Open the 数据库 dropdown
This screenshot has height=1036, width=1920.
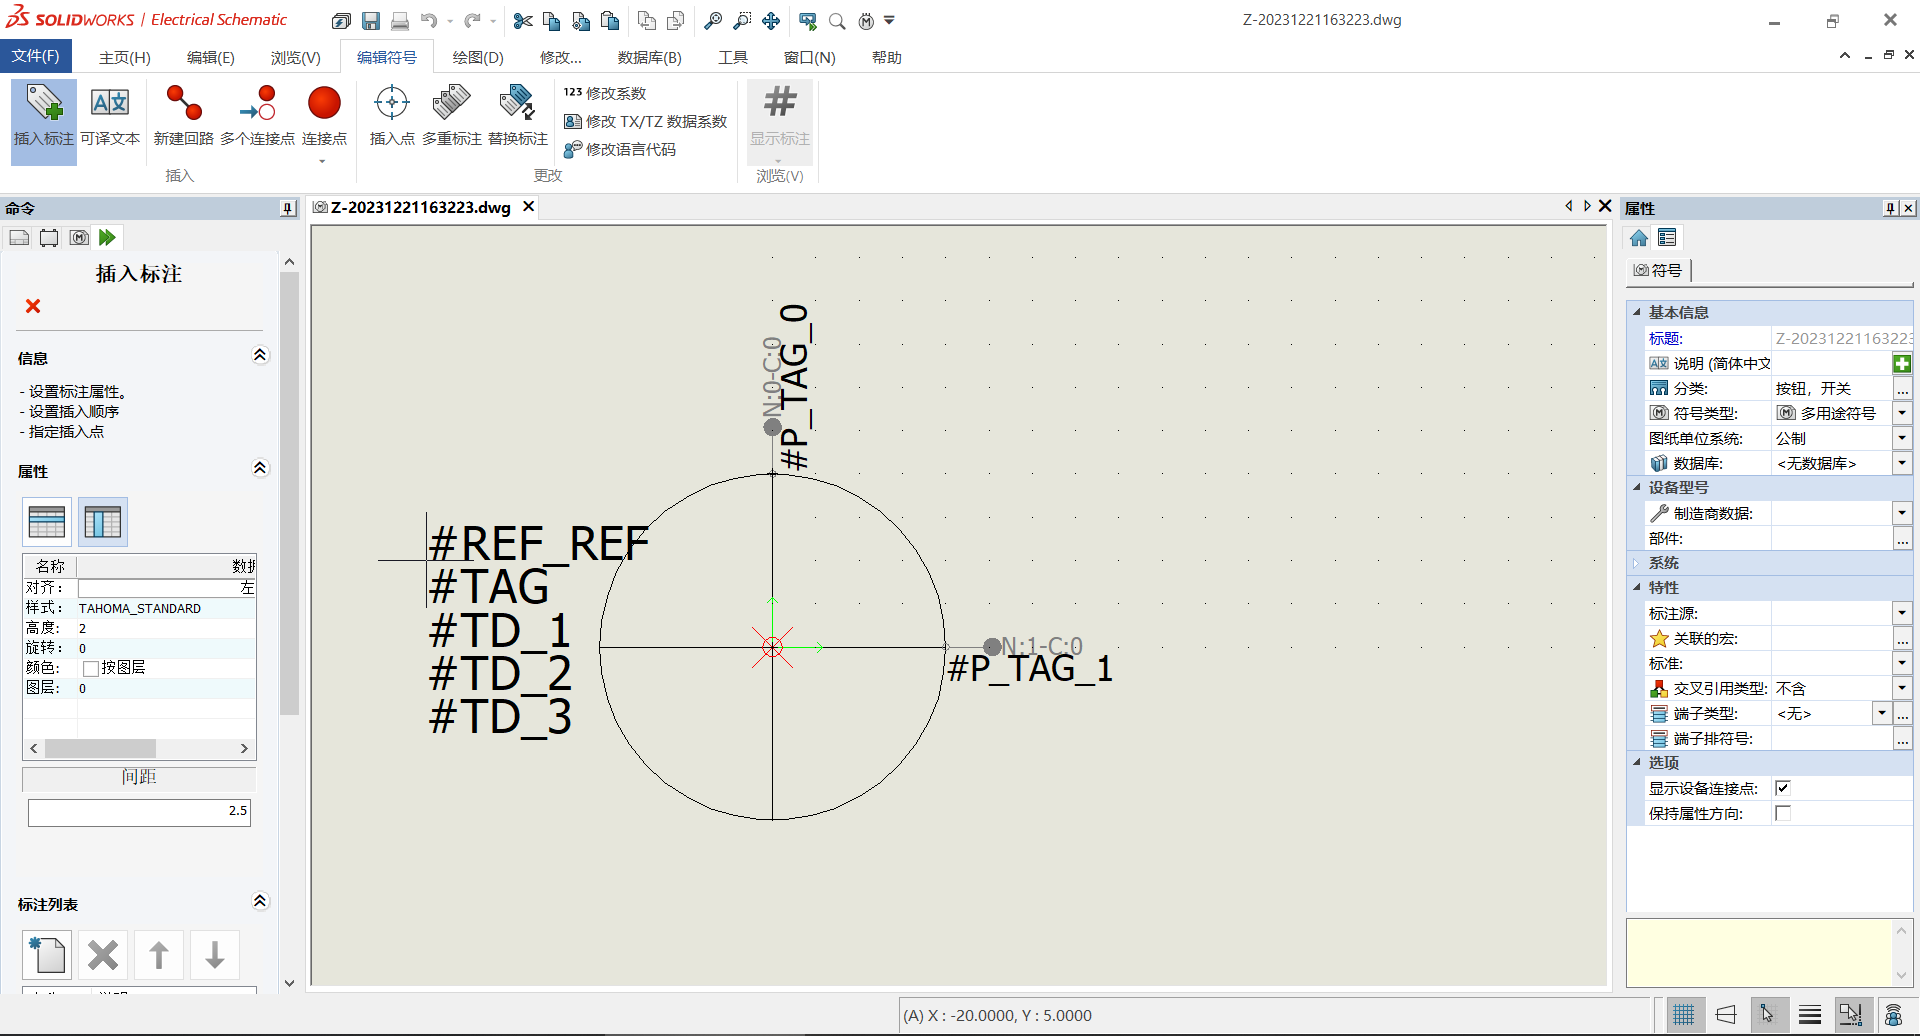click(x=1902, y=463)
